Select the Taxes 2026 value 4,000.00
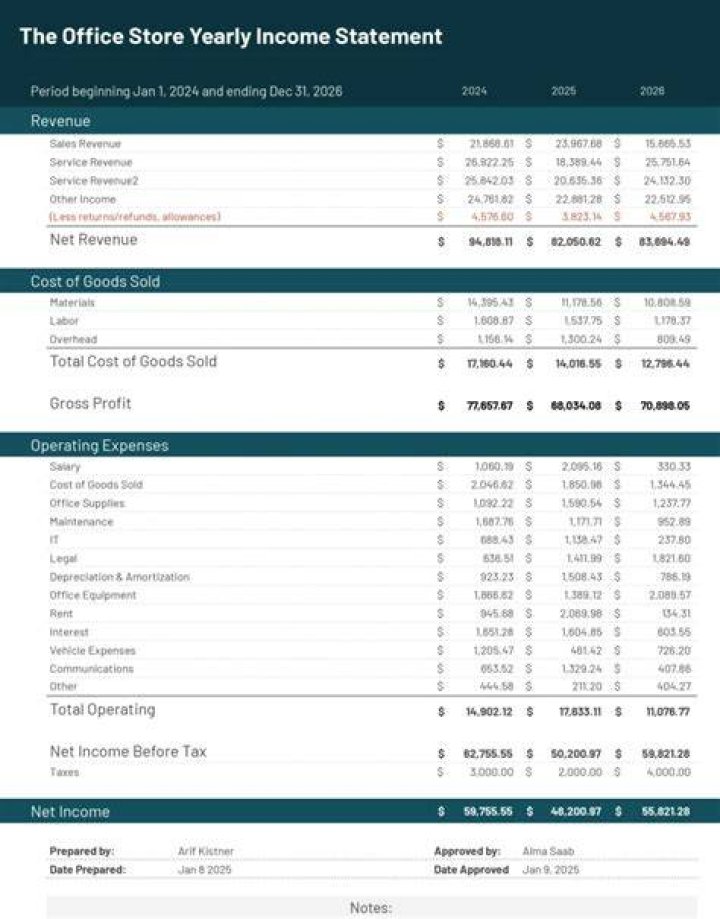 coord(668,772)
